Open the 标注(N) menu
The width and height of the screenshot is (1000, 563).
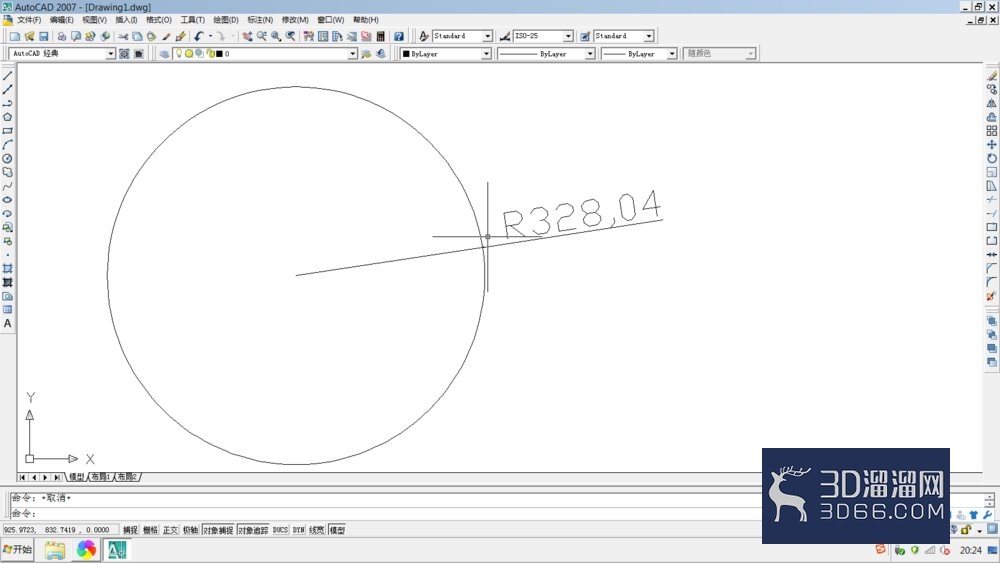260,20
